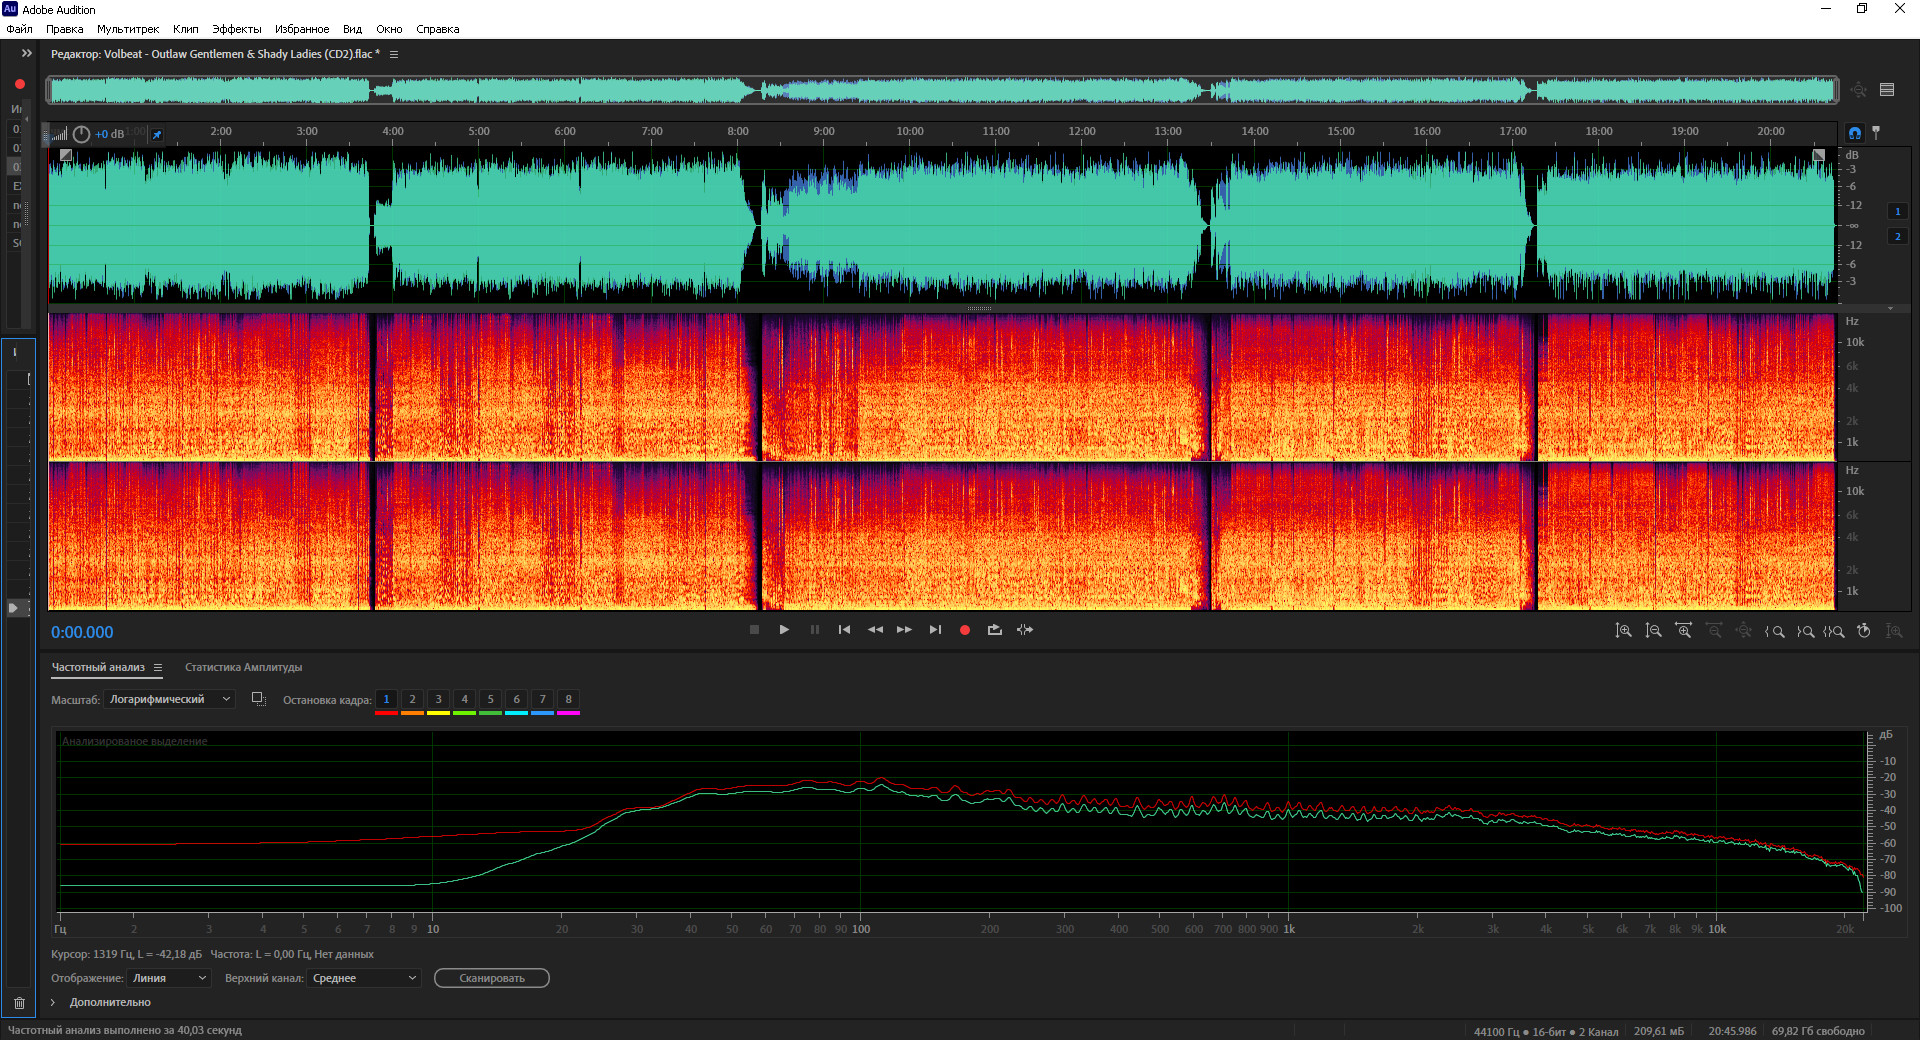Open the Масштаб Логарифмический dropdown
This screenshot has width=1920, height=1040.
point(169,699)
